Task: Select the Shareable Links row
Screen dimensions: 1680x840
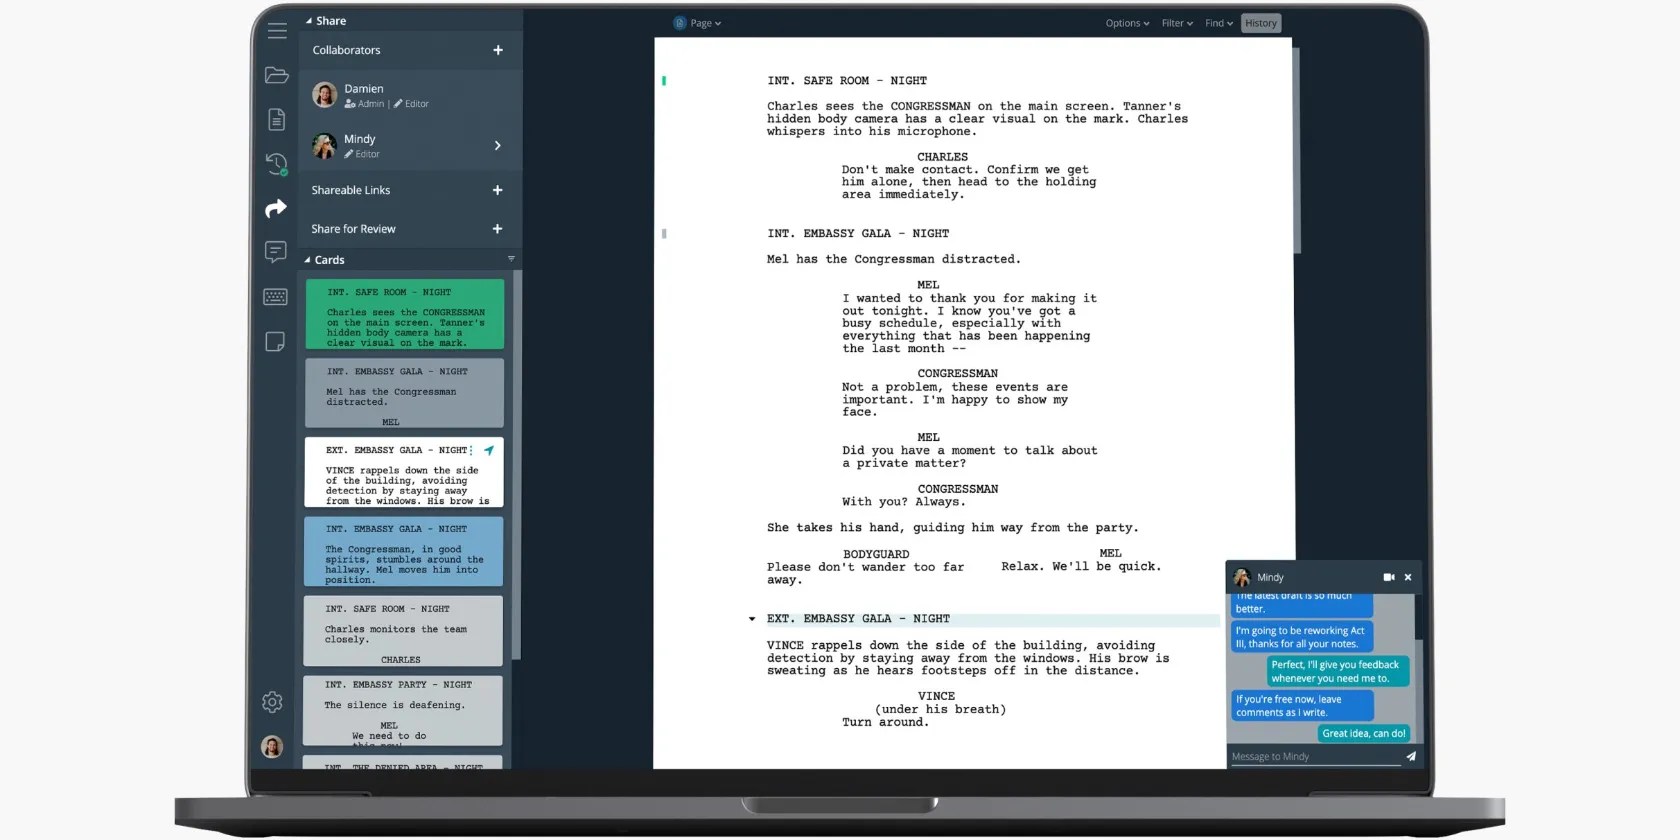Action: [x=408, y=190]
